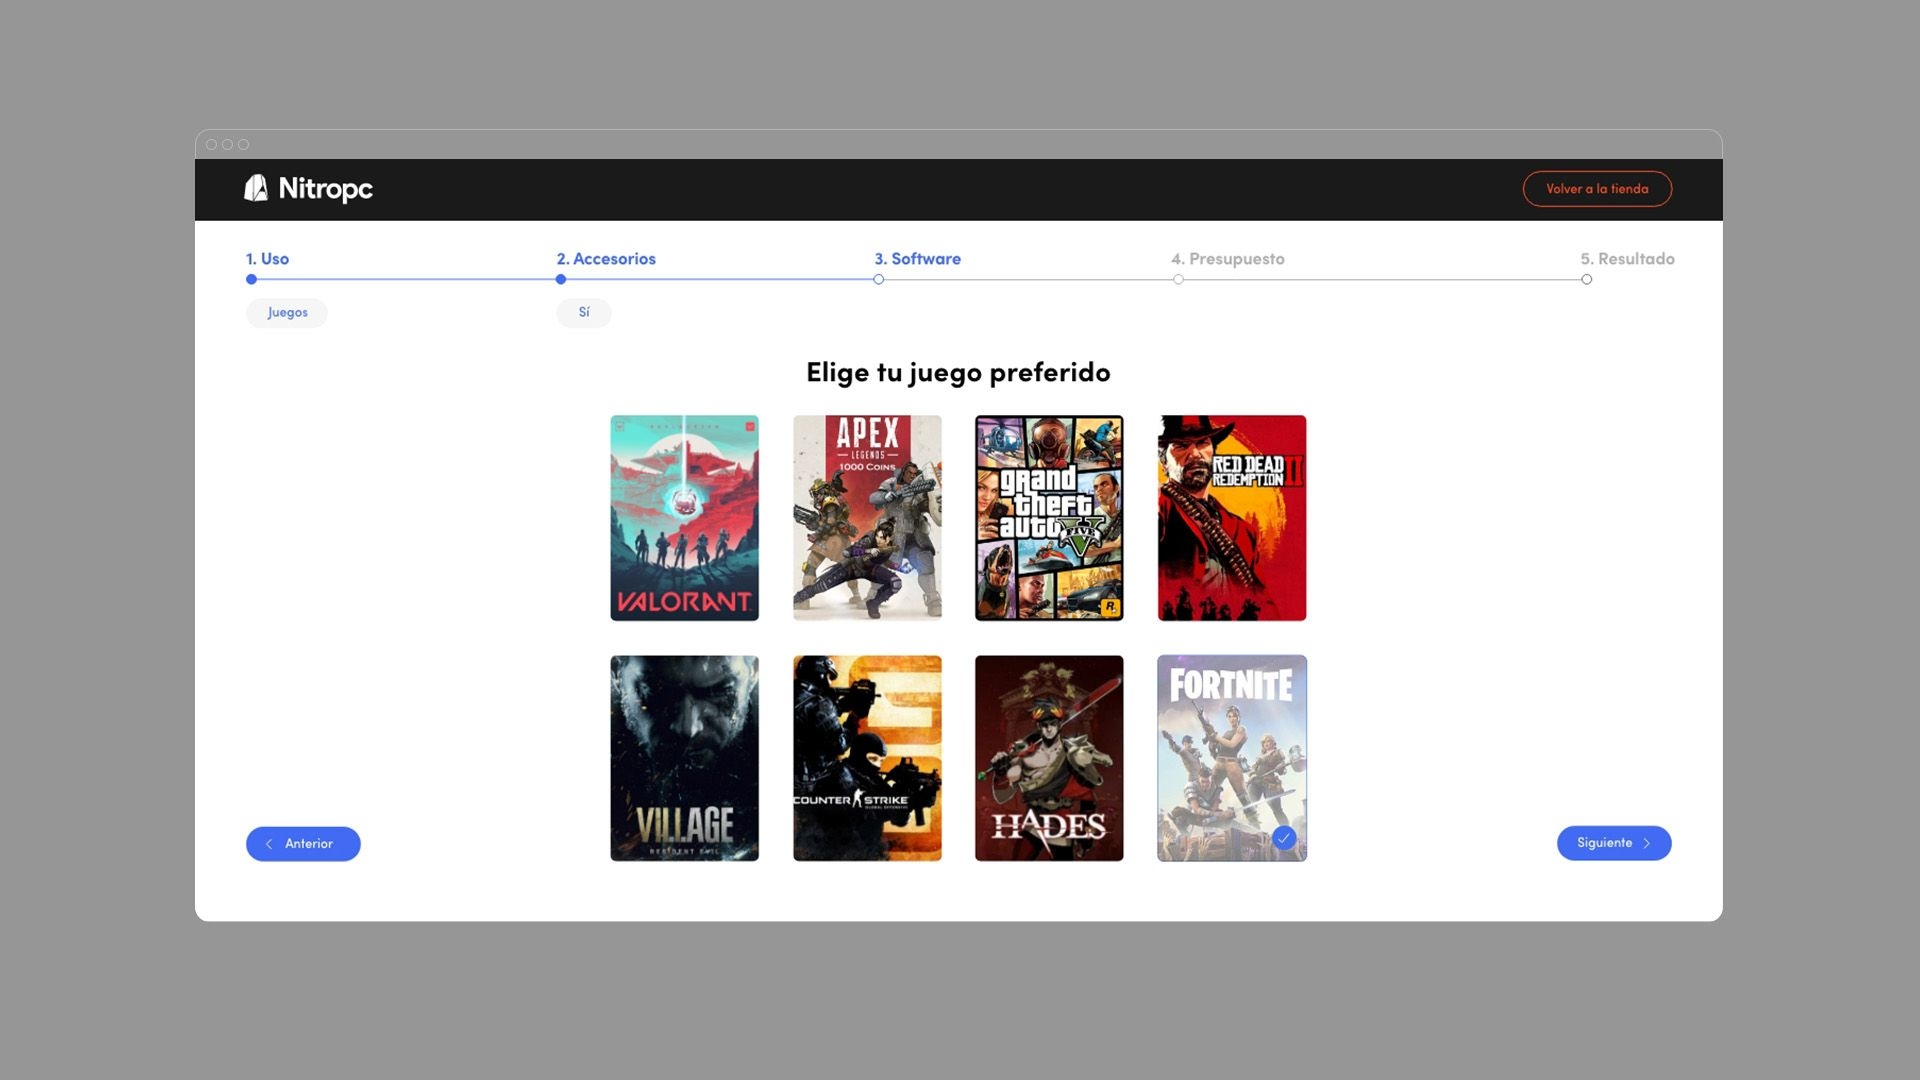Choose the Valorant game cover
The height and width of the screenshot is (1080, 1920).
[x=685, y=518]
